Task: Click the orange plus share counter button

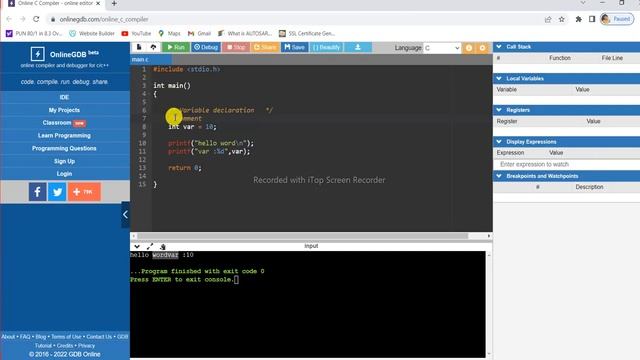Action: click(84, 192)
